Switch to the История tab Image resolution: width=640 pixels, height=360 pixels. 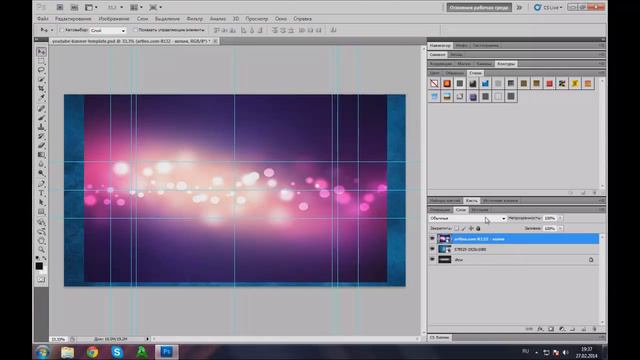coord(480,210)
